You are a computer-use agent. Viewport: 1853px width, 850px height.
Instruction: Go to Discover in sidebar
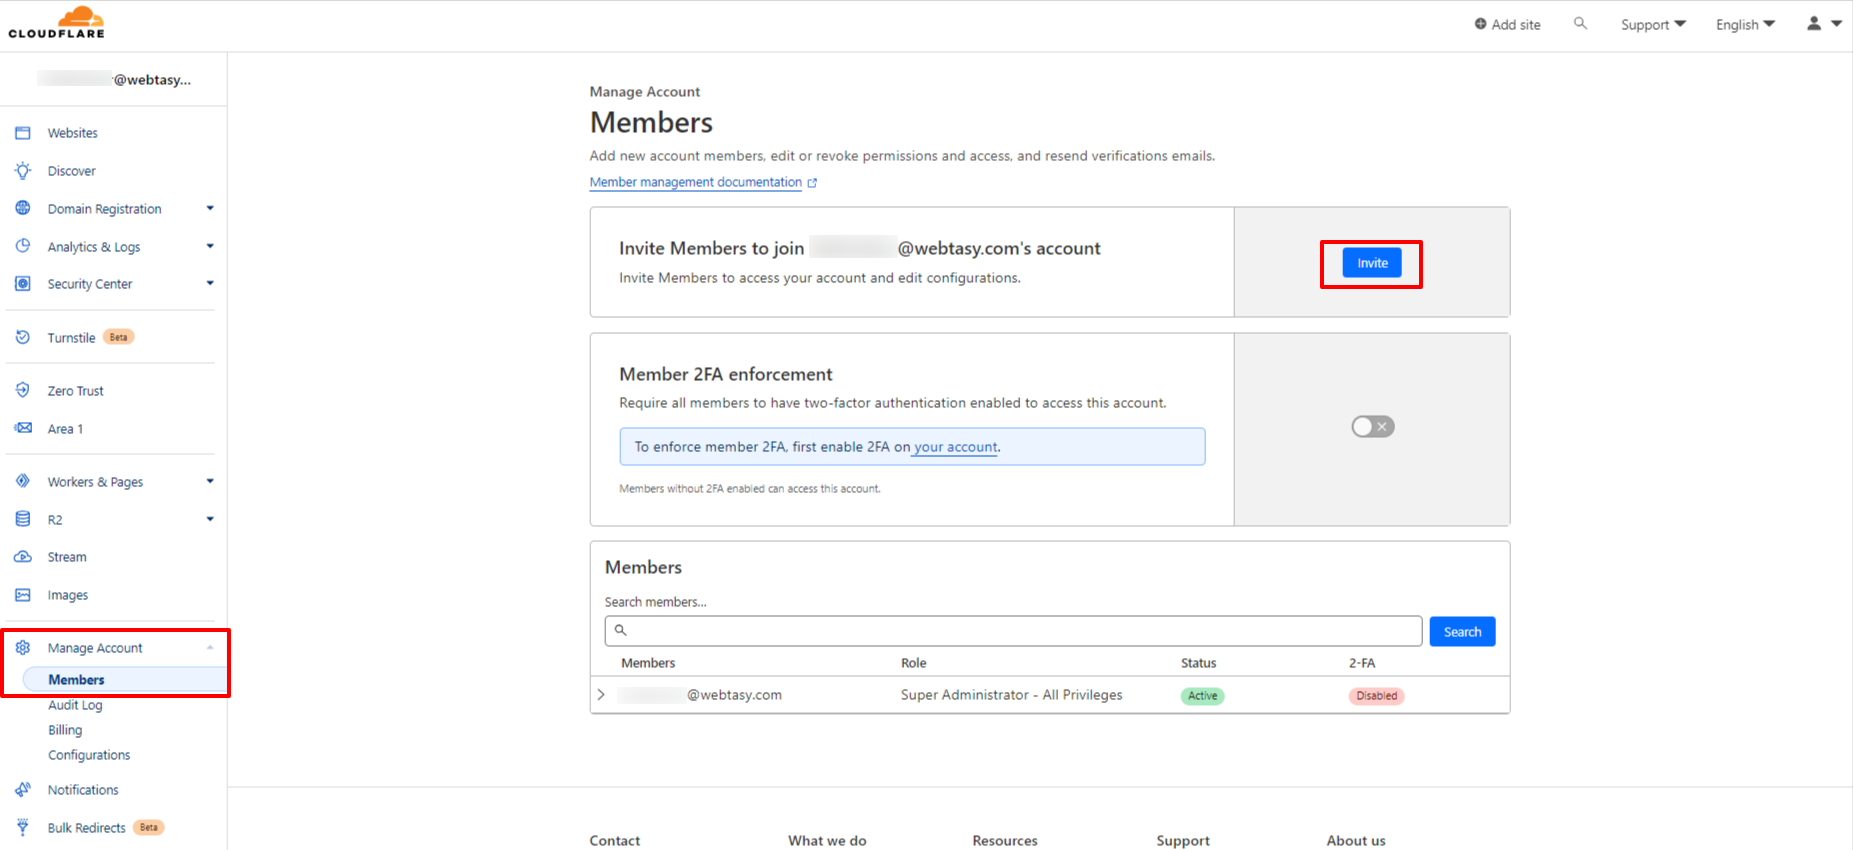click(x=72, y=171)
